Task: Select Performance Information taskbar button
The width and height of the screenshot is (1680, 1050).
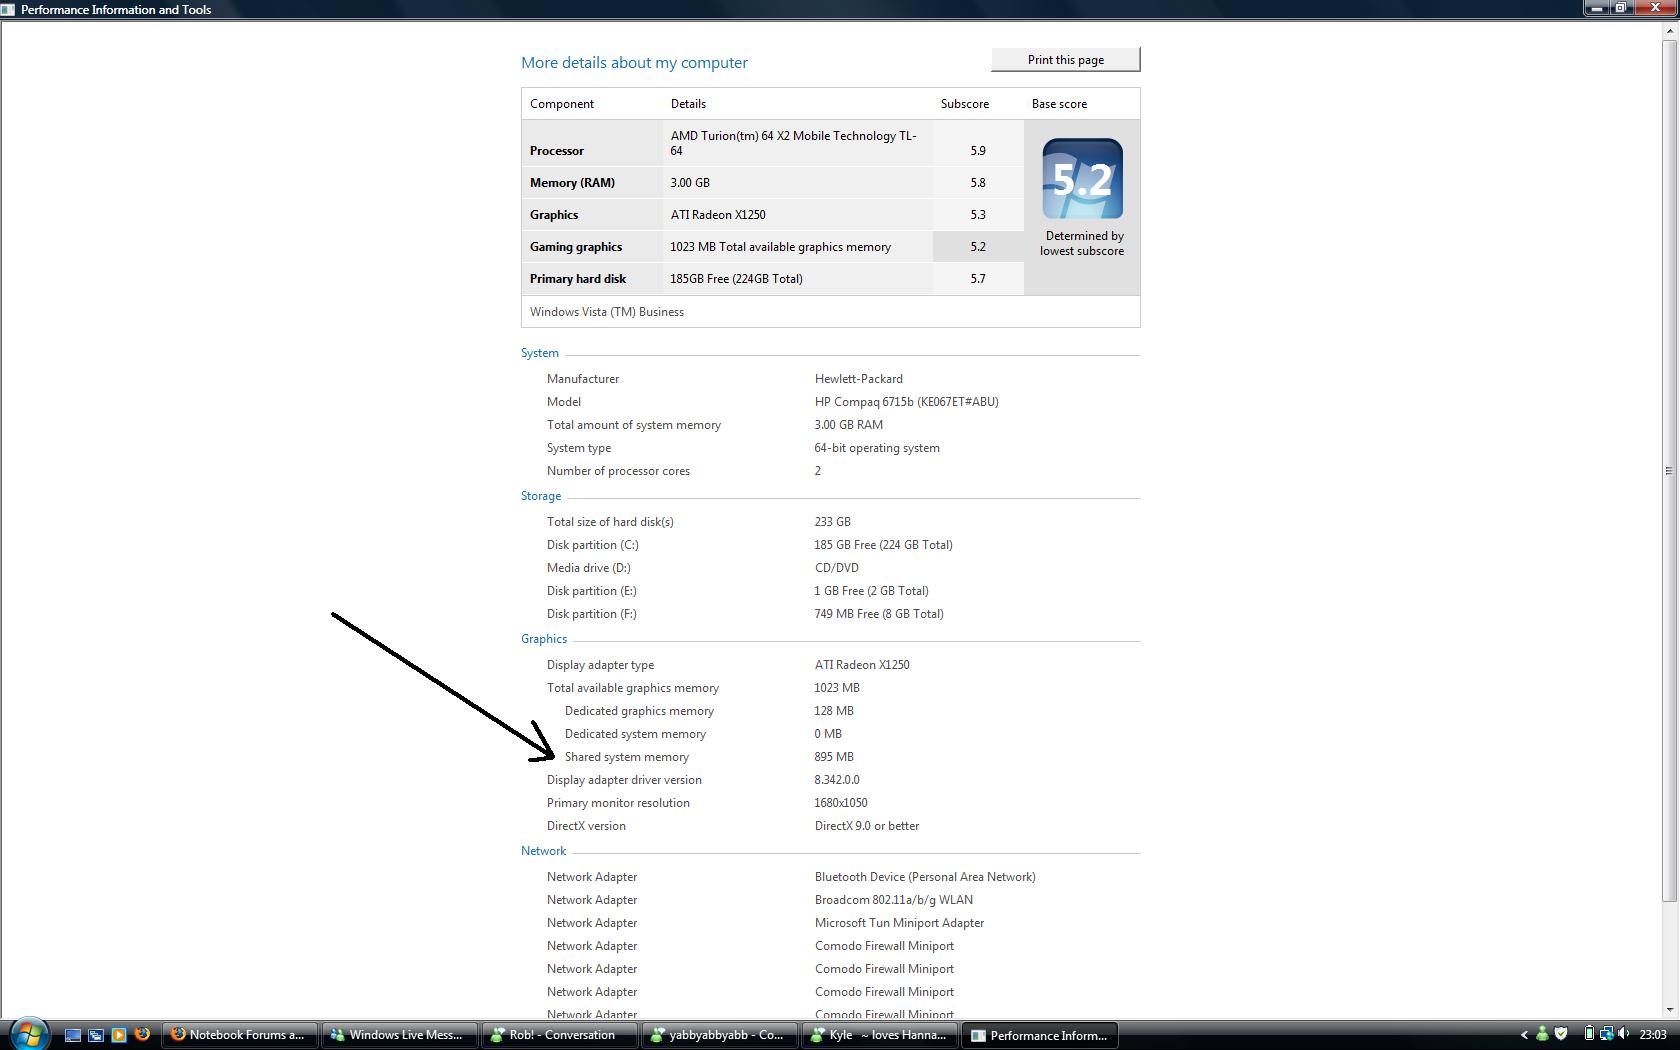Action: coord(1040,1035)
